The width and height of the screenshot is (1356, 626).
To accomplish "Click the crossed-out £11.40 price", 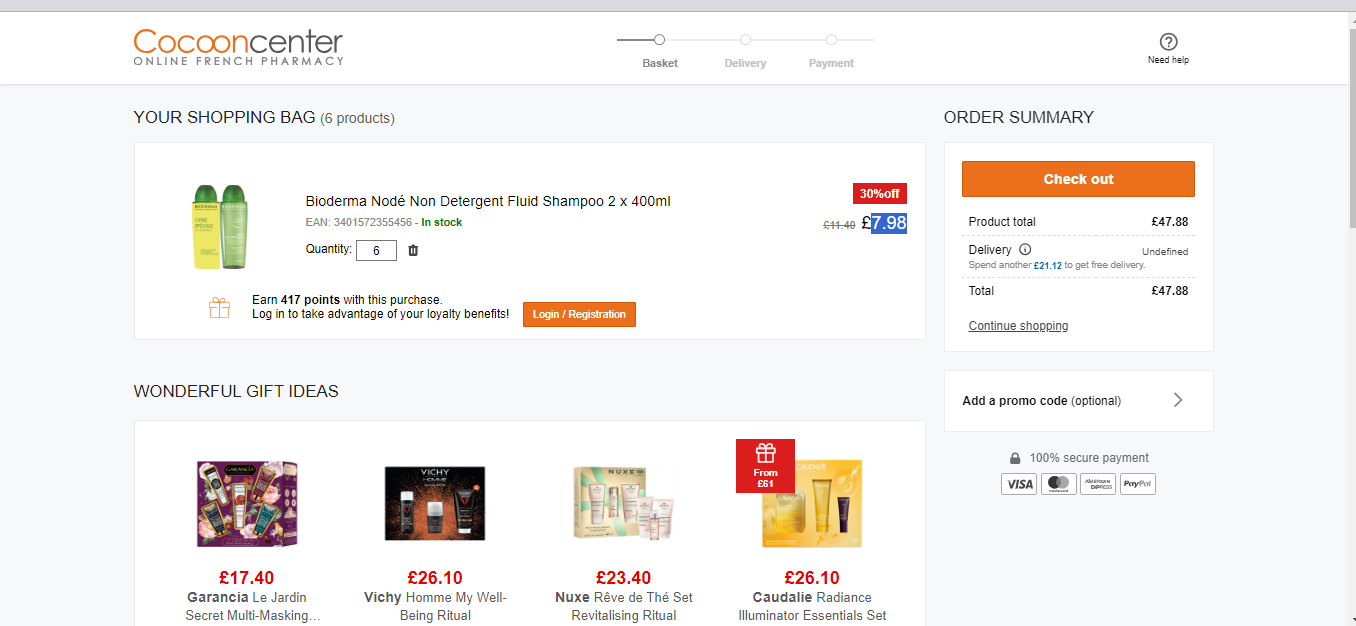I will click(x=839, y=226).
